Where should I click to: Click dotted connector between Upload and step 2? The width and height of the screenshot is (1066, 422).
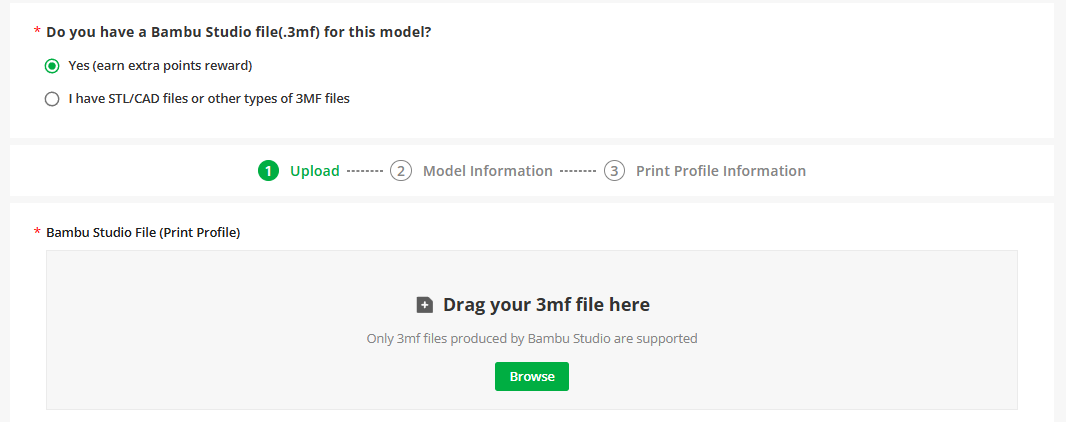365,171
